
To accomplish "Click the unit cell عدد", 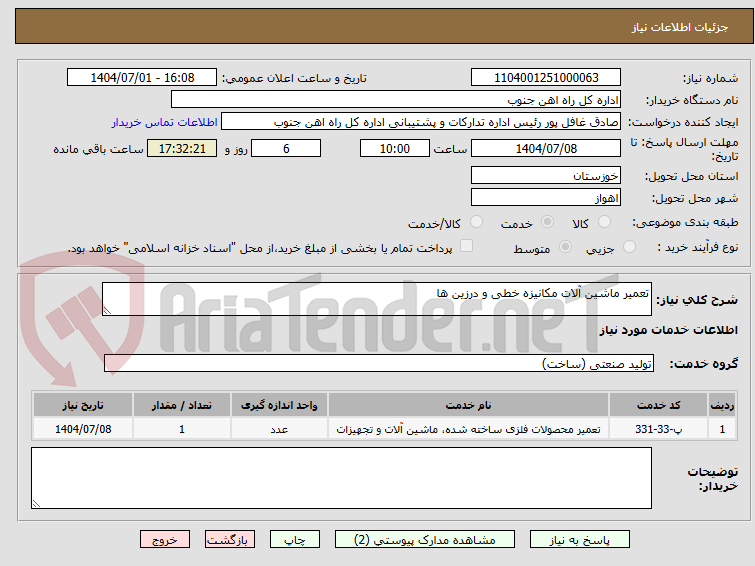I will click(x=279, y=429).
